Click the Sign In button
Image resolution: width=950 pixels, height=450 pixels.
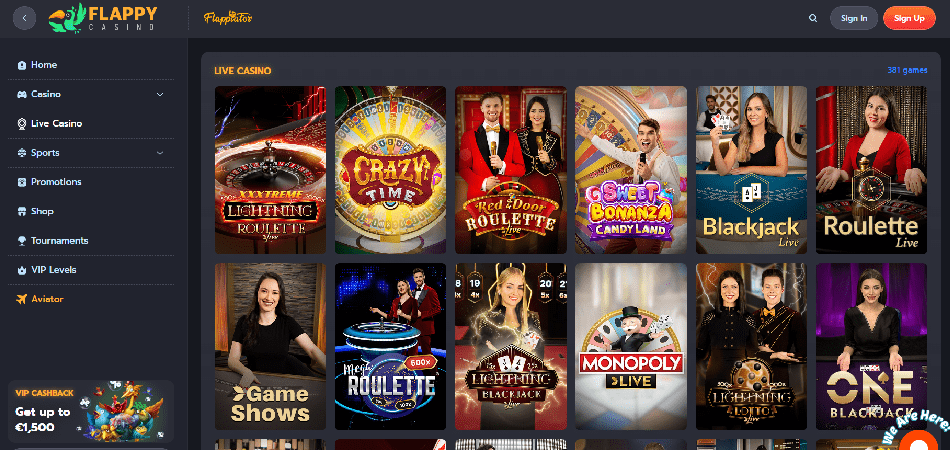point(854,18)
